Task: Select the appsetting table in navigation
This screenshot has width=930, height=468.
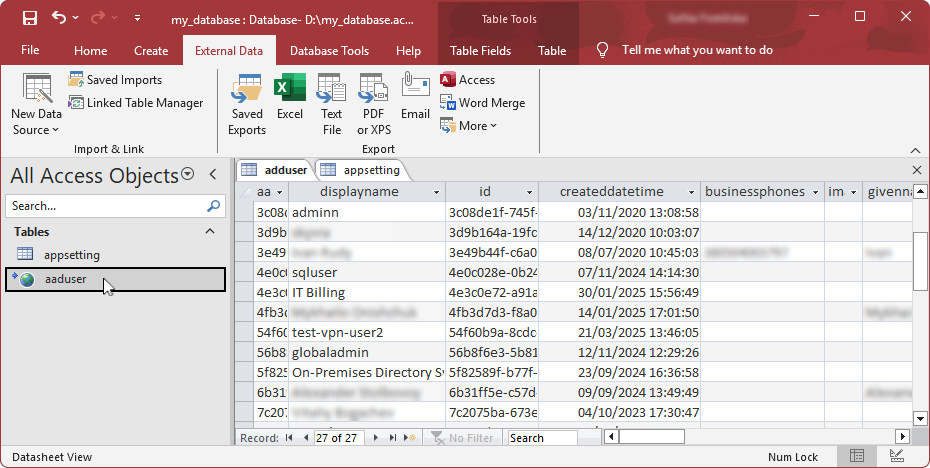Action: coord(115,254)
